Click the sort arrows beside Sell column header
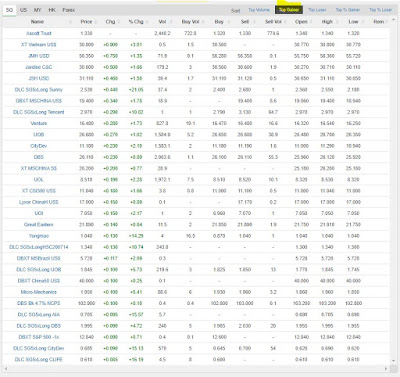 point(255,22)
